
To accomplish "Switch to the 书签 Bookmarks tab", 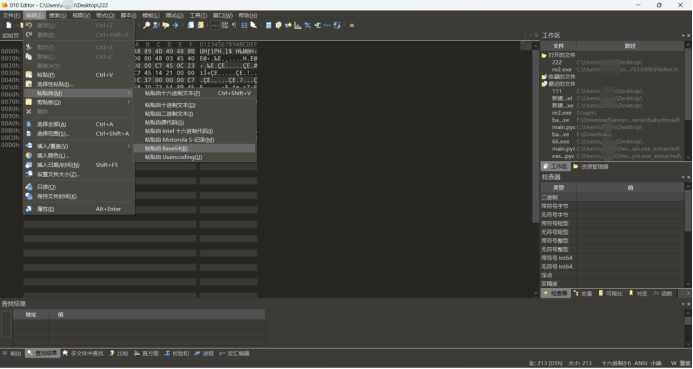I will click(638, 293).
